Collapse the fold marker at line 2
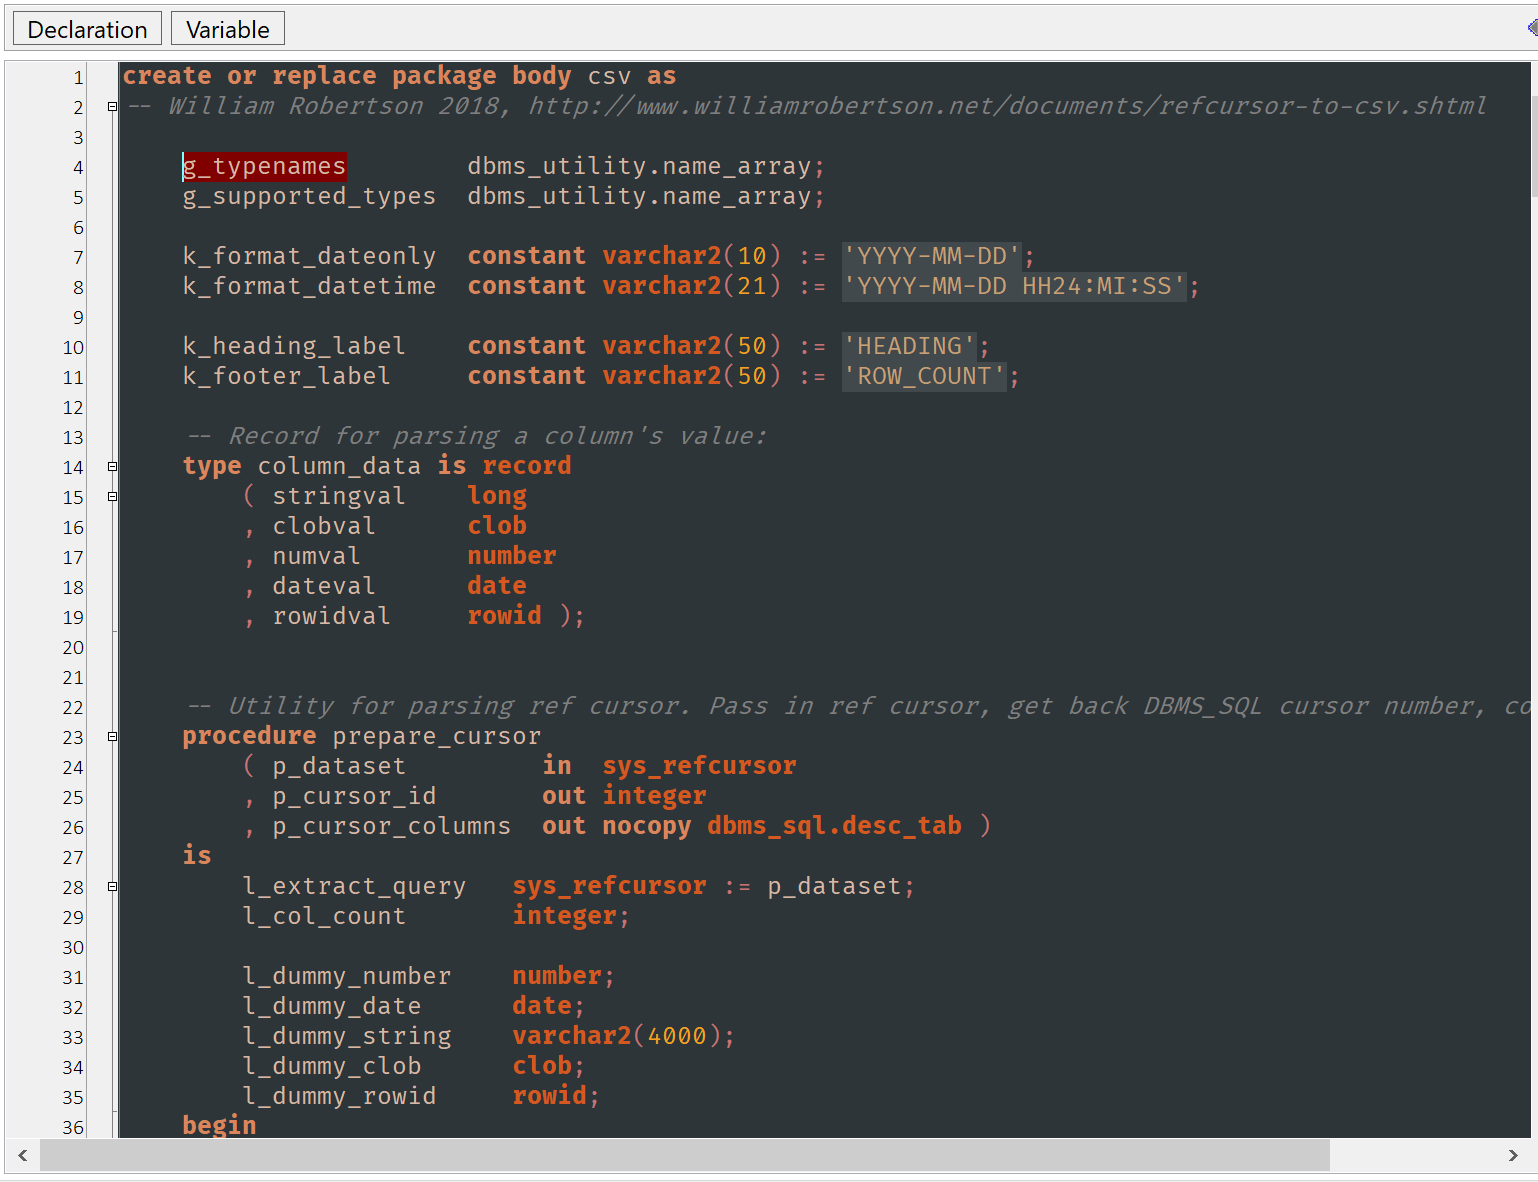The width and height of the screenshot is (1538, 1182). (x=112, y=106)
